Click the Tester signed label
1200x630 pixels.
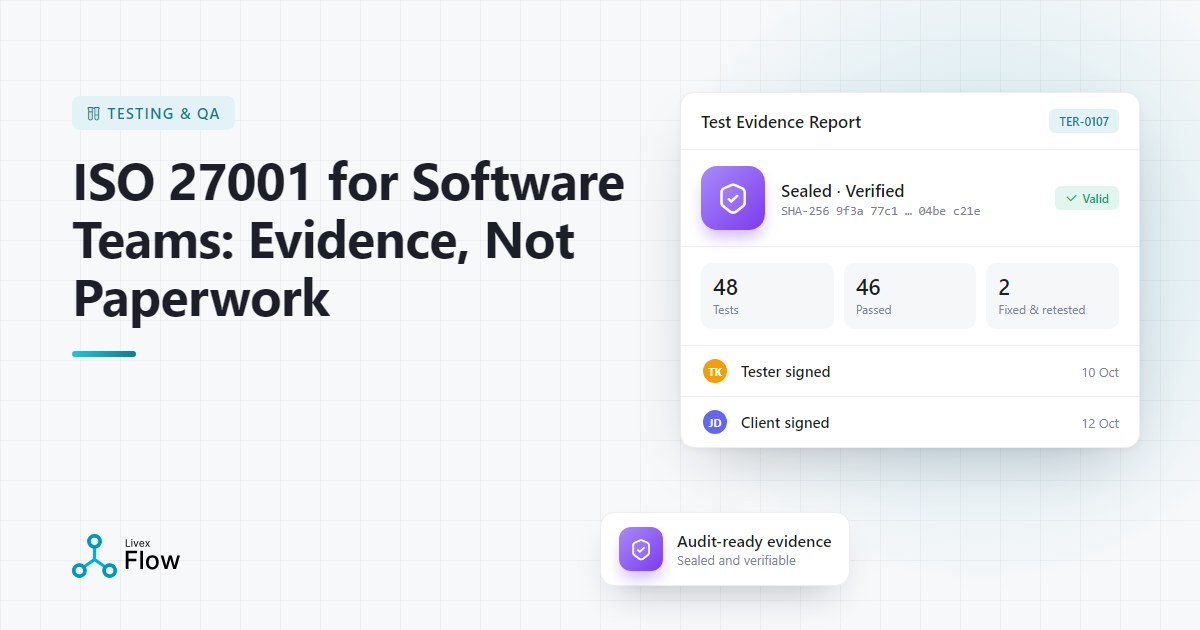[785, 372]
